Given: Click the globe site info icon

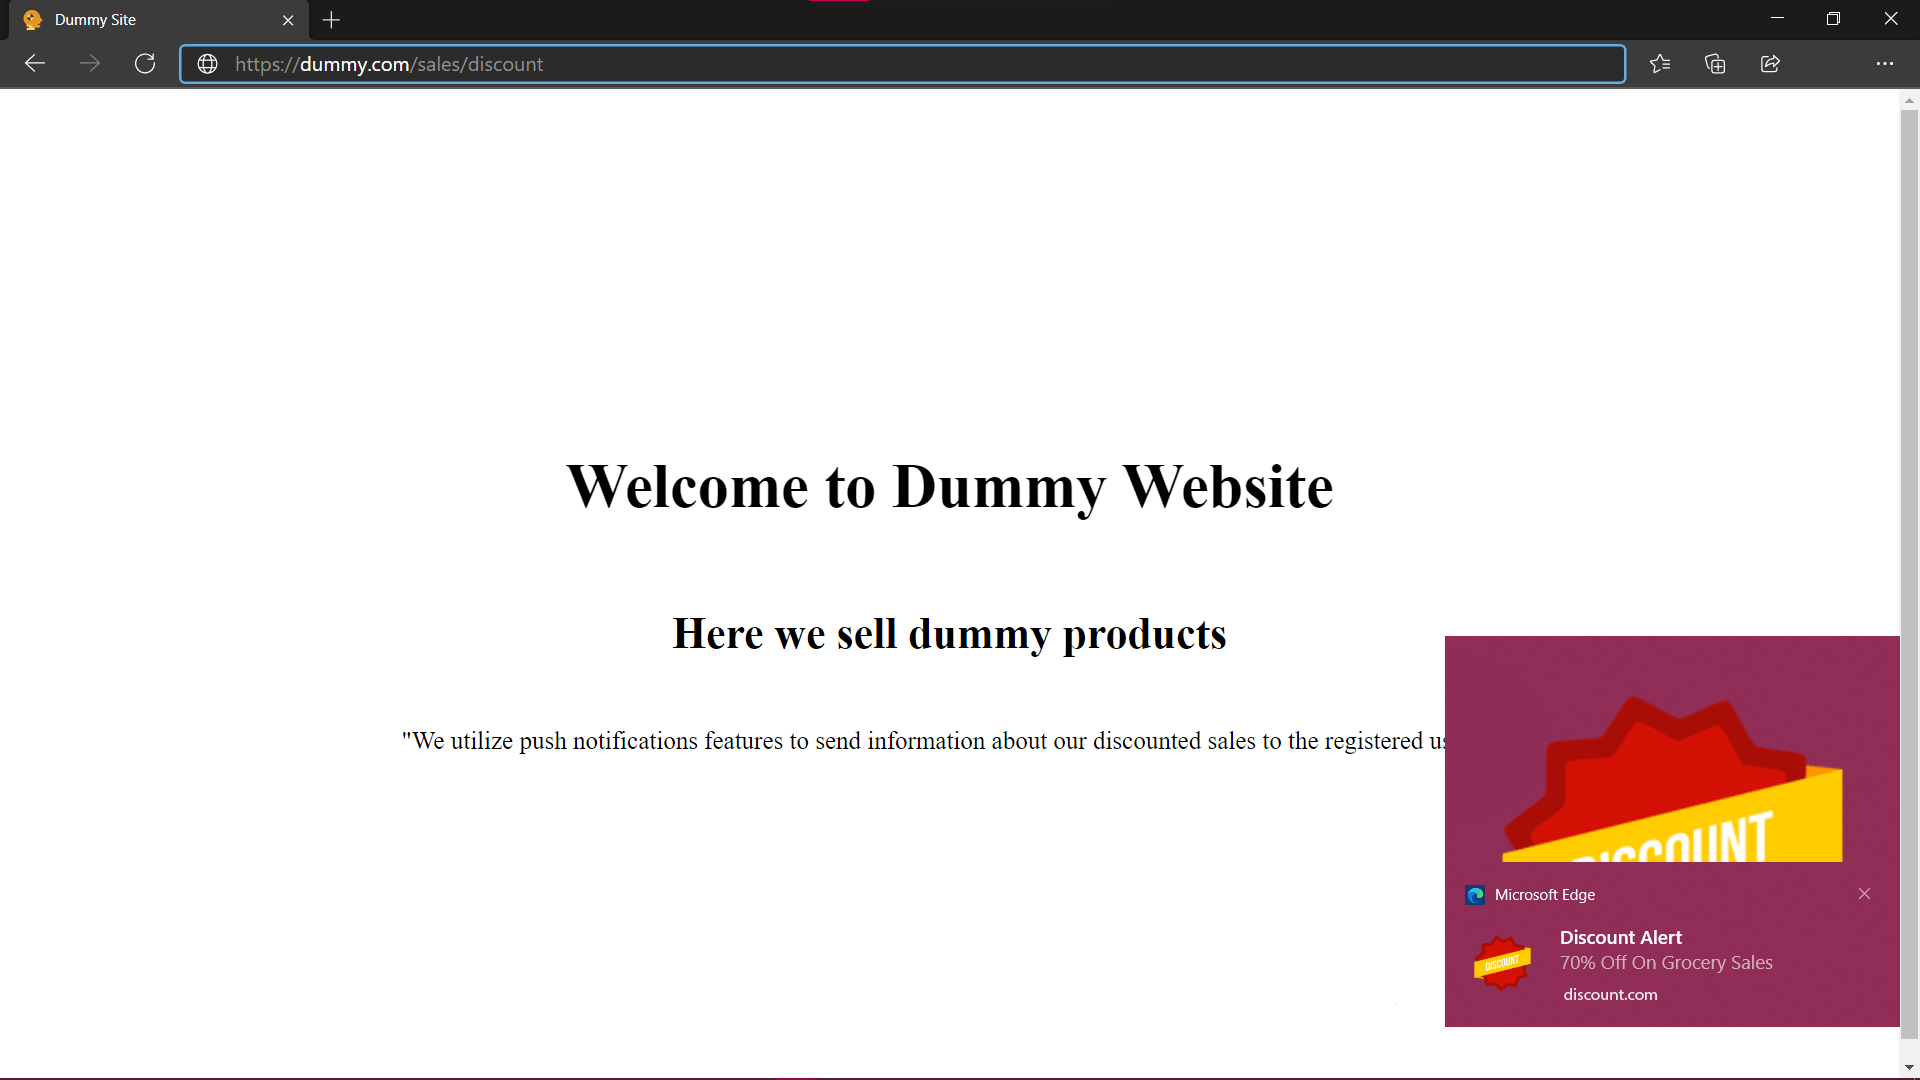Looking at the screenshot, I should point(208,64).
